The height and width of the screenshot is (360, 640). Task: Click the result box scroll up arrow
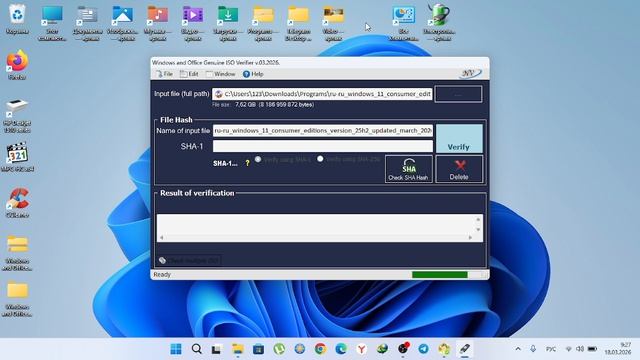click(478, 220)
